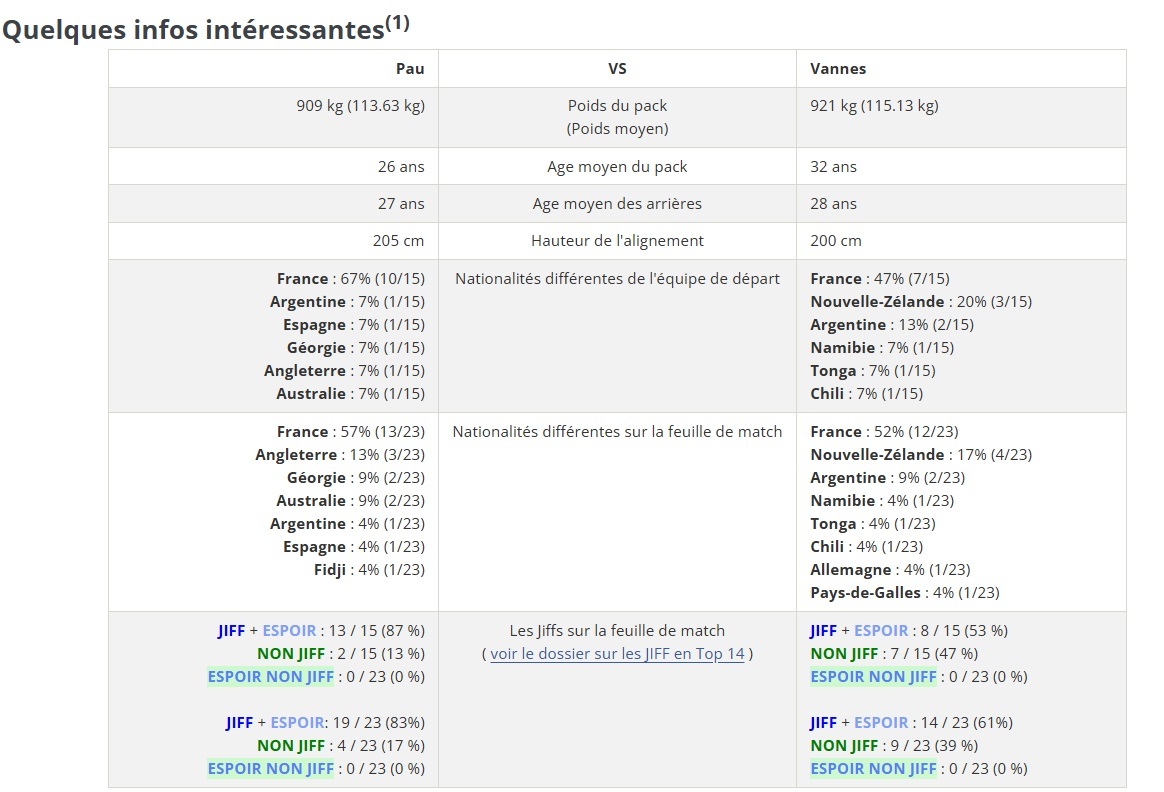This screenshot has height=792, width=1164.
Task: Select Pau's 909 kg pack weight value
Action: tap(360, 106)
